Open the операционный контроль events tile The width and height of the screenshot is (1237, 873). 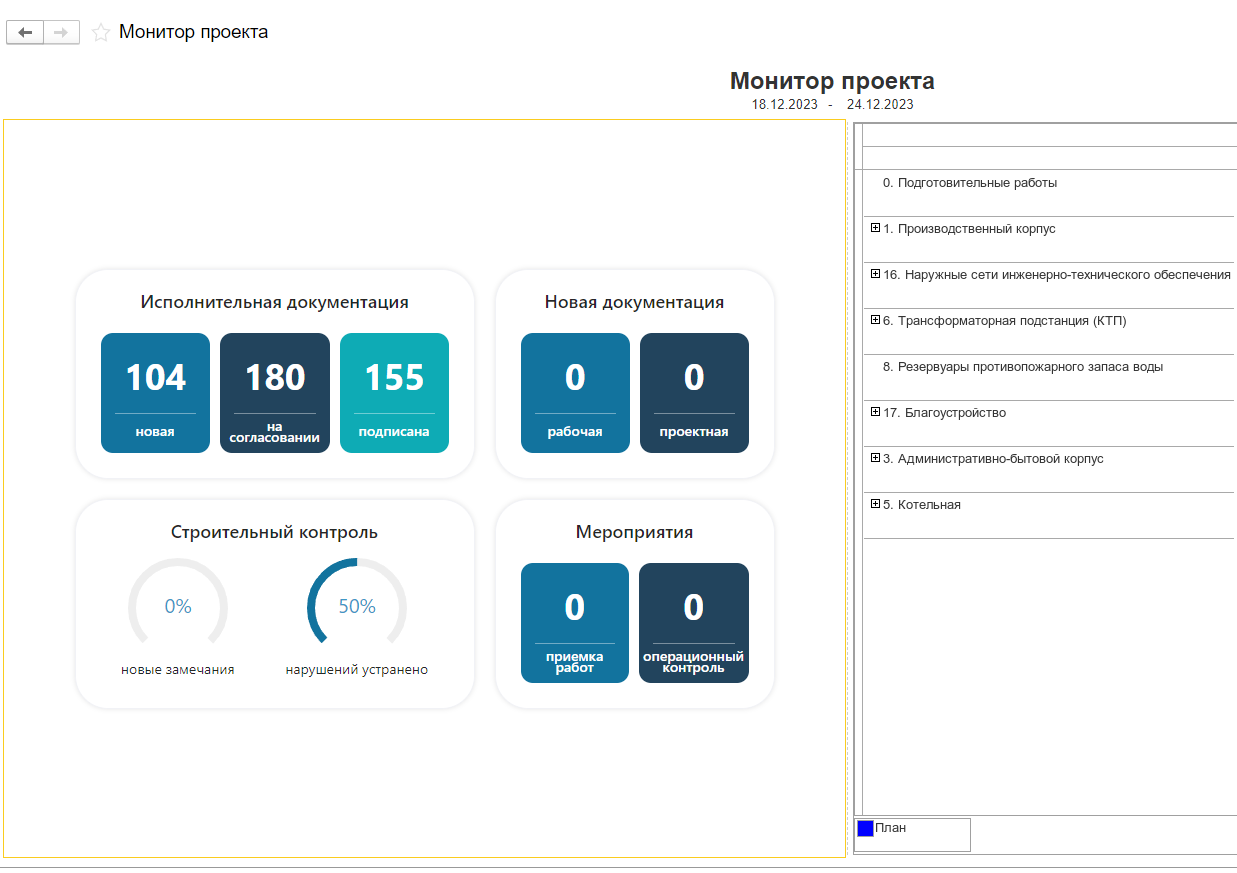coord(694,623)
